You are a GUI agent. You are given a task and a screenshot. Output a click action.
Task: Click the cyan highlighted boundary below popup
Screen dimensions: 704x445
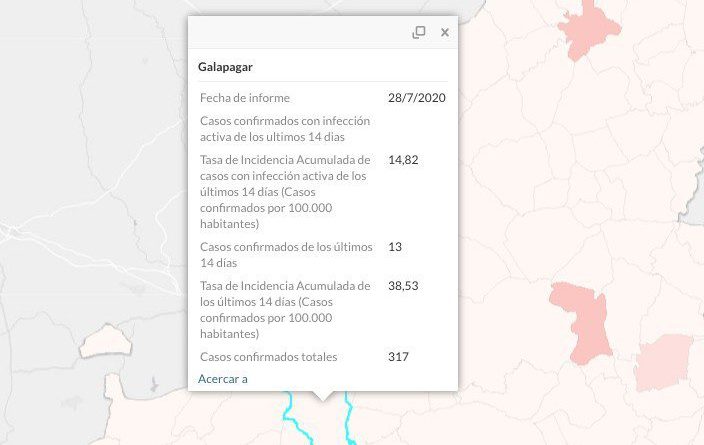(291, 412)
